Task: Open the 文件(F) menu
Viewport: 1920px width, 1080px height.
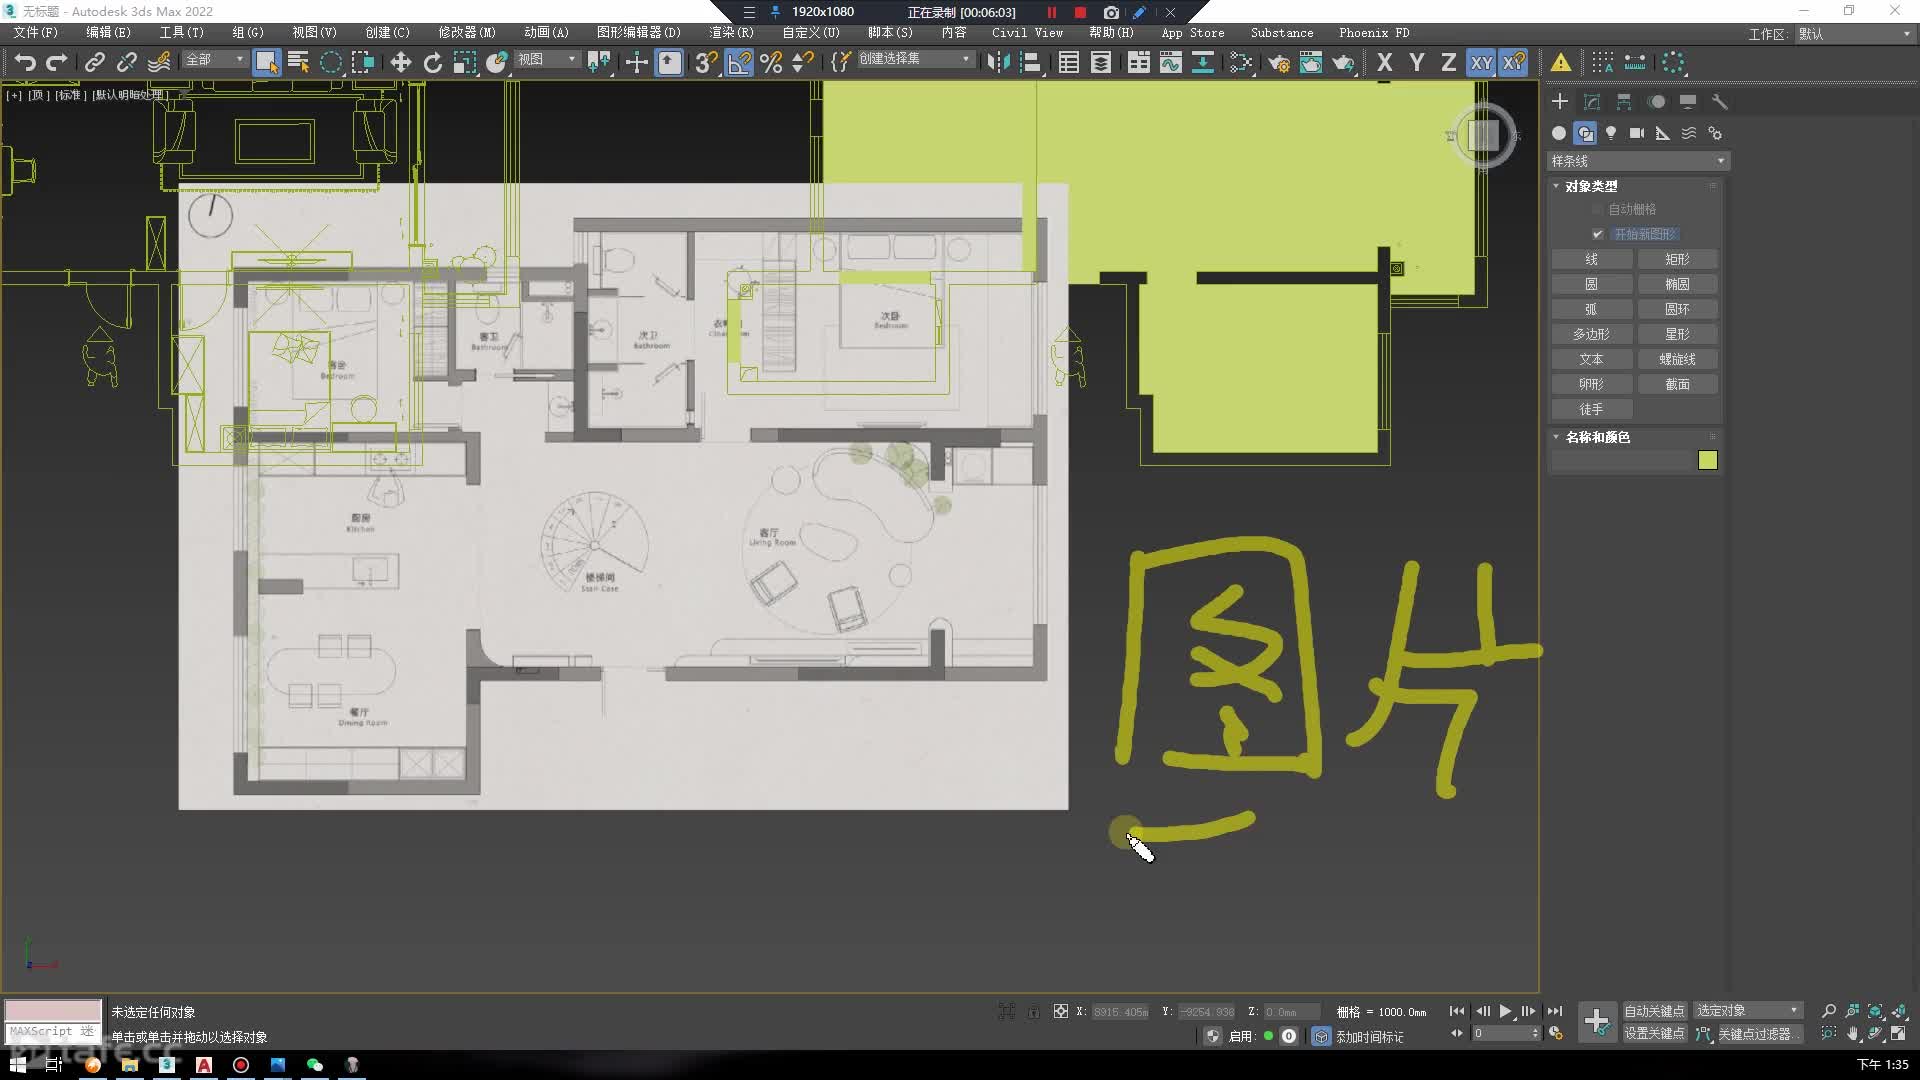Action: [35, 33]
